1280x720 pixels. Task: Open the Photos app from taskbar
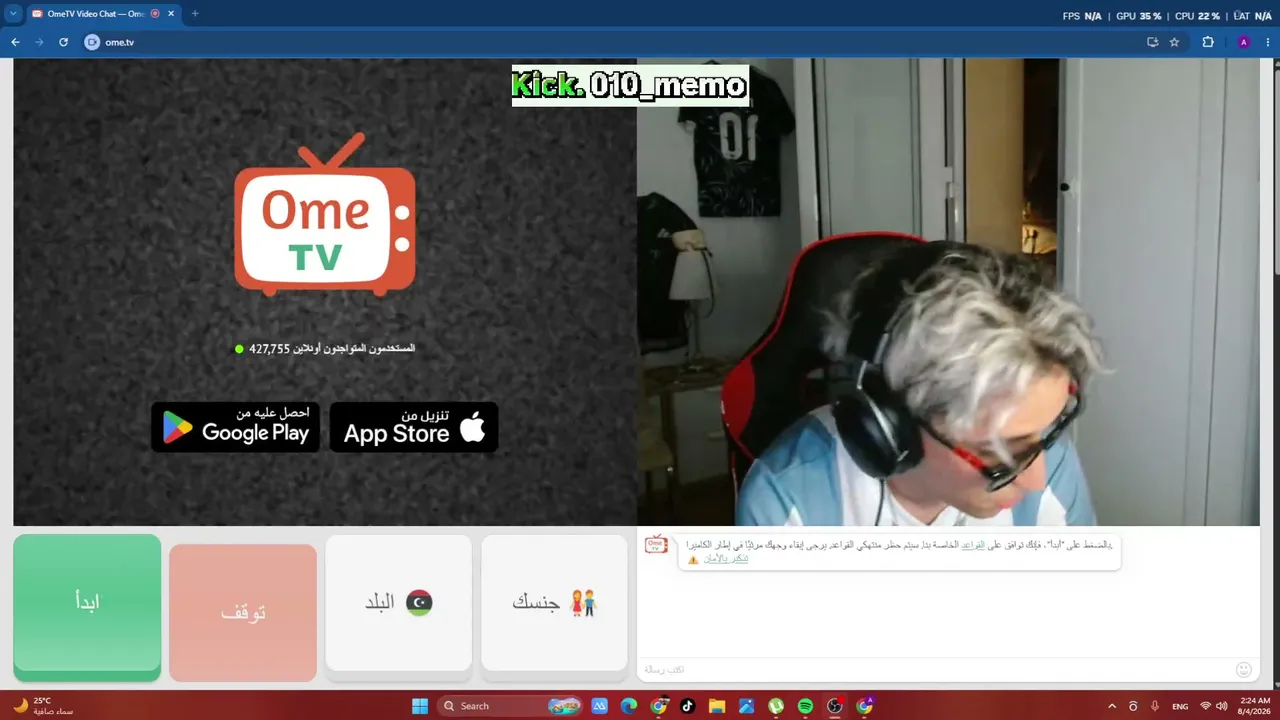(746, 706)
